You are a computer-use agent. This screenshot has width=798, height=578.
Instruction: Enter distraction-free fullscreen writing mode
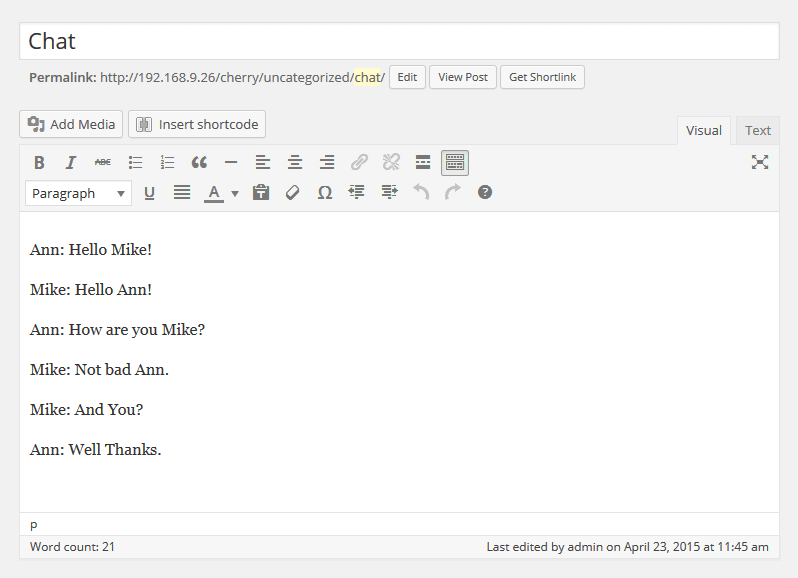pos(760,162)
